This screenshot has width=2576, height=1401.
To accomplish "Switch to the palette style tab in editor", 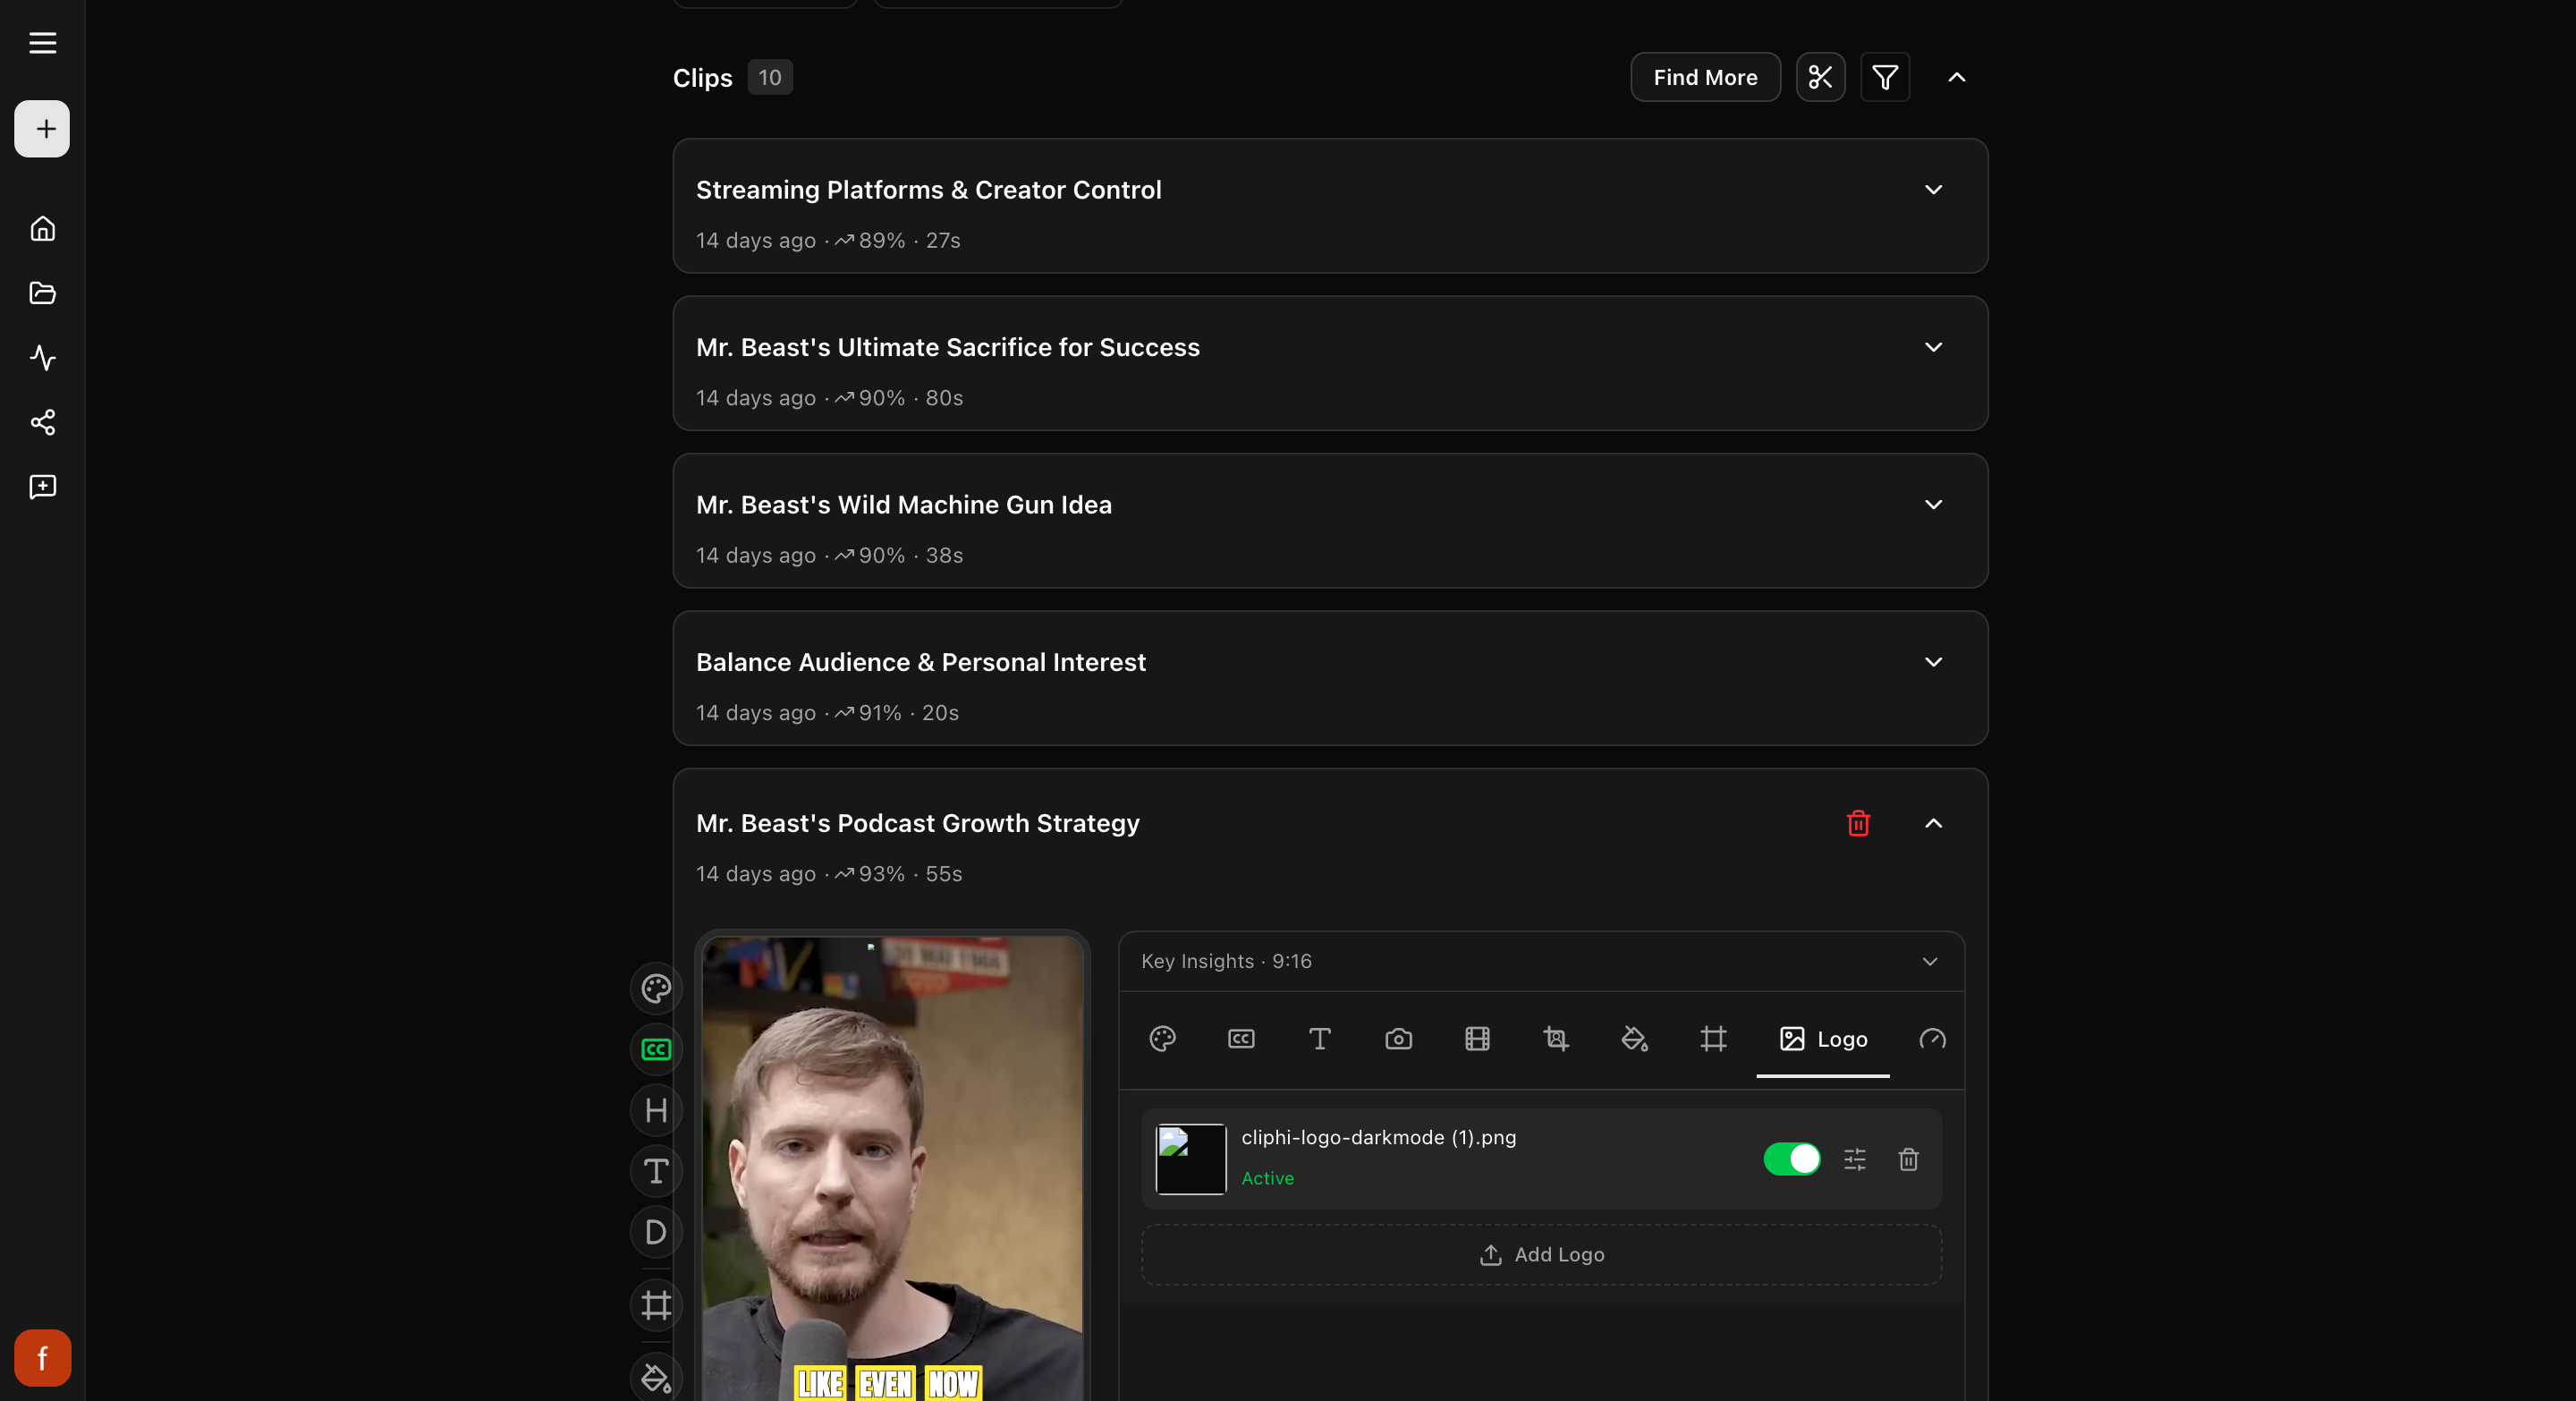I will coord(1162,1039).
